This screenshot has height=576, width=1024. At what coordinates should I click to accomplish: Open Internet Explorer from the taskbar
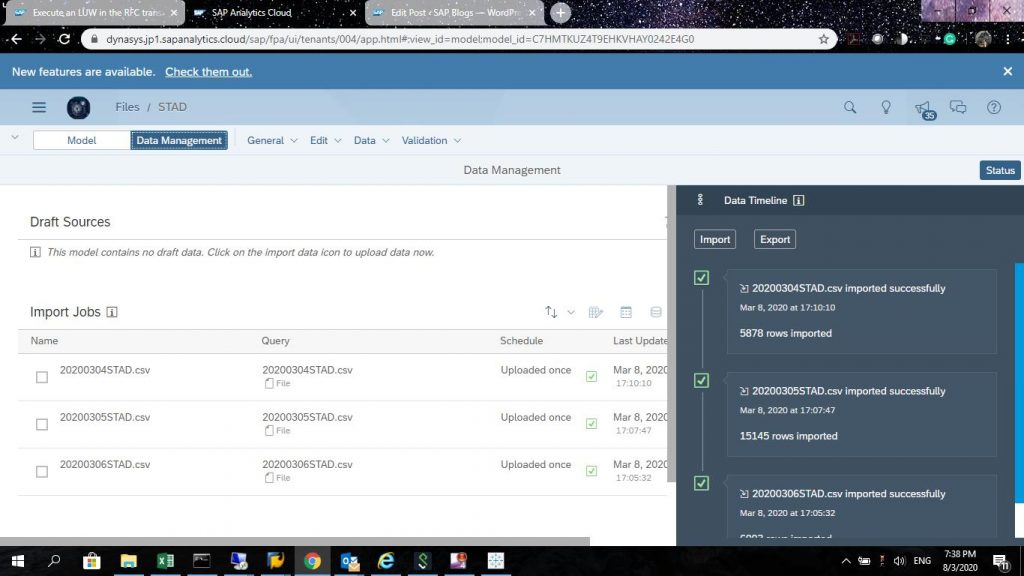[386, 561]
